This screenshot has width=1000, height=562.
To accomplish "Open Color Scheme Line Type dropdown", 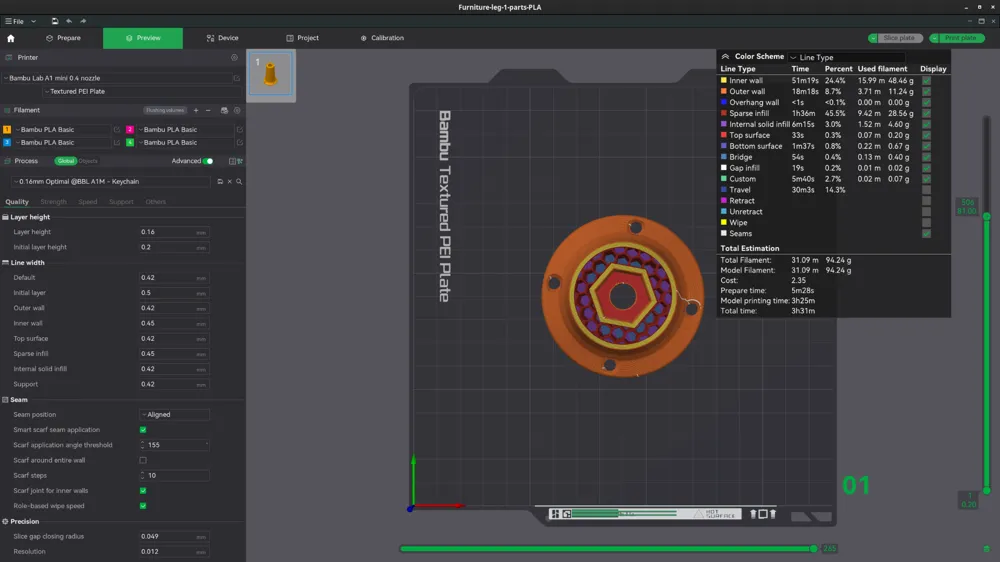I will tap(846, 57).
